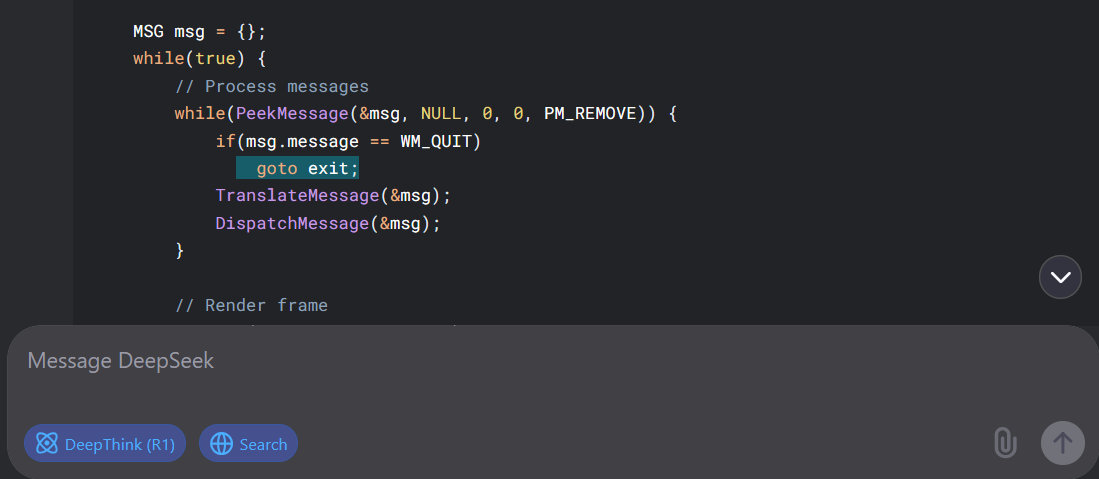Image resolution: width=1099 pixels, height=479 pixels.
Task: Click the highlighted goto exit; line
Action: tap(297, 168)
